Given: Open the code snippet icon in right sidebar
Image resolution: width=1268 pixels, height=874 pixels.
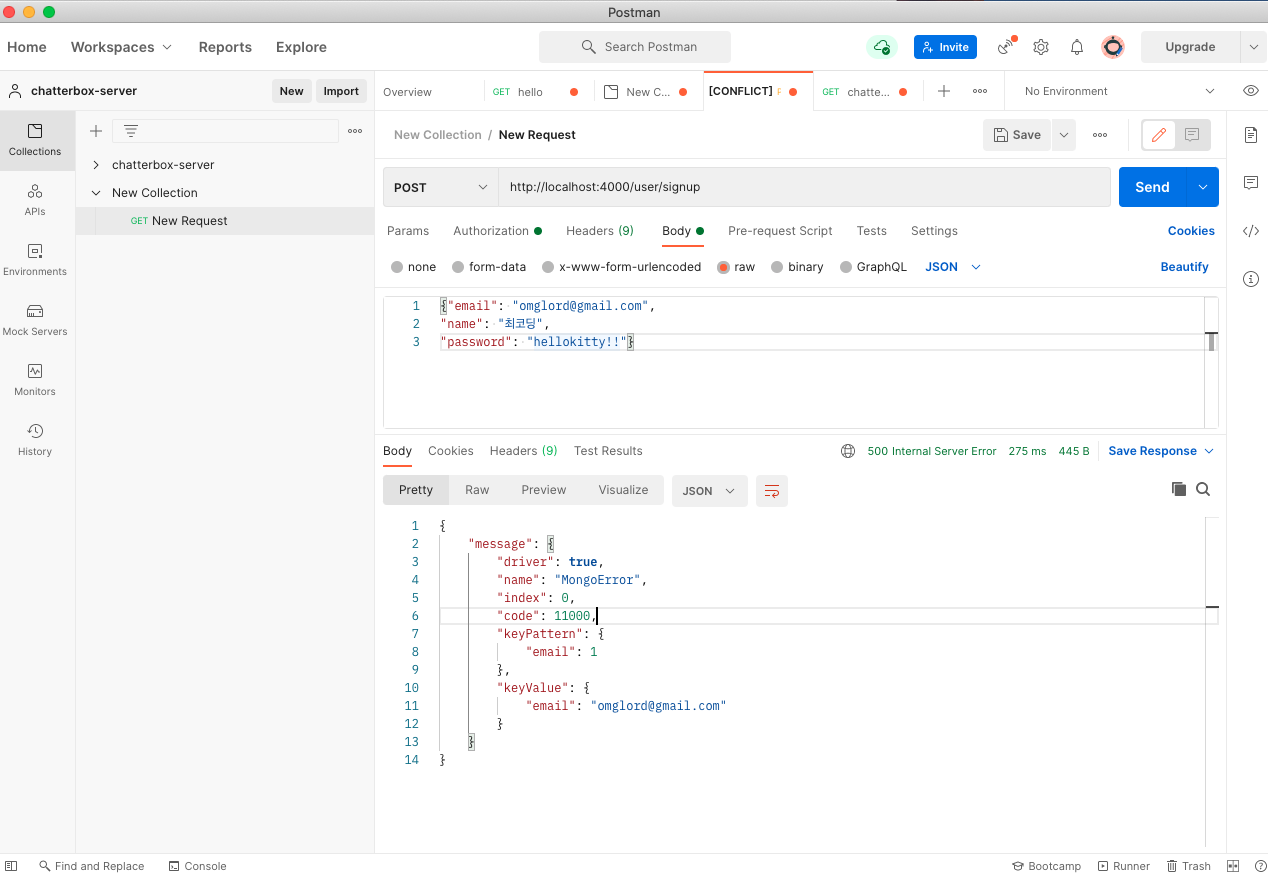Looking at the screenshot, I should coord(1251,231).
